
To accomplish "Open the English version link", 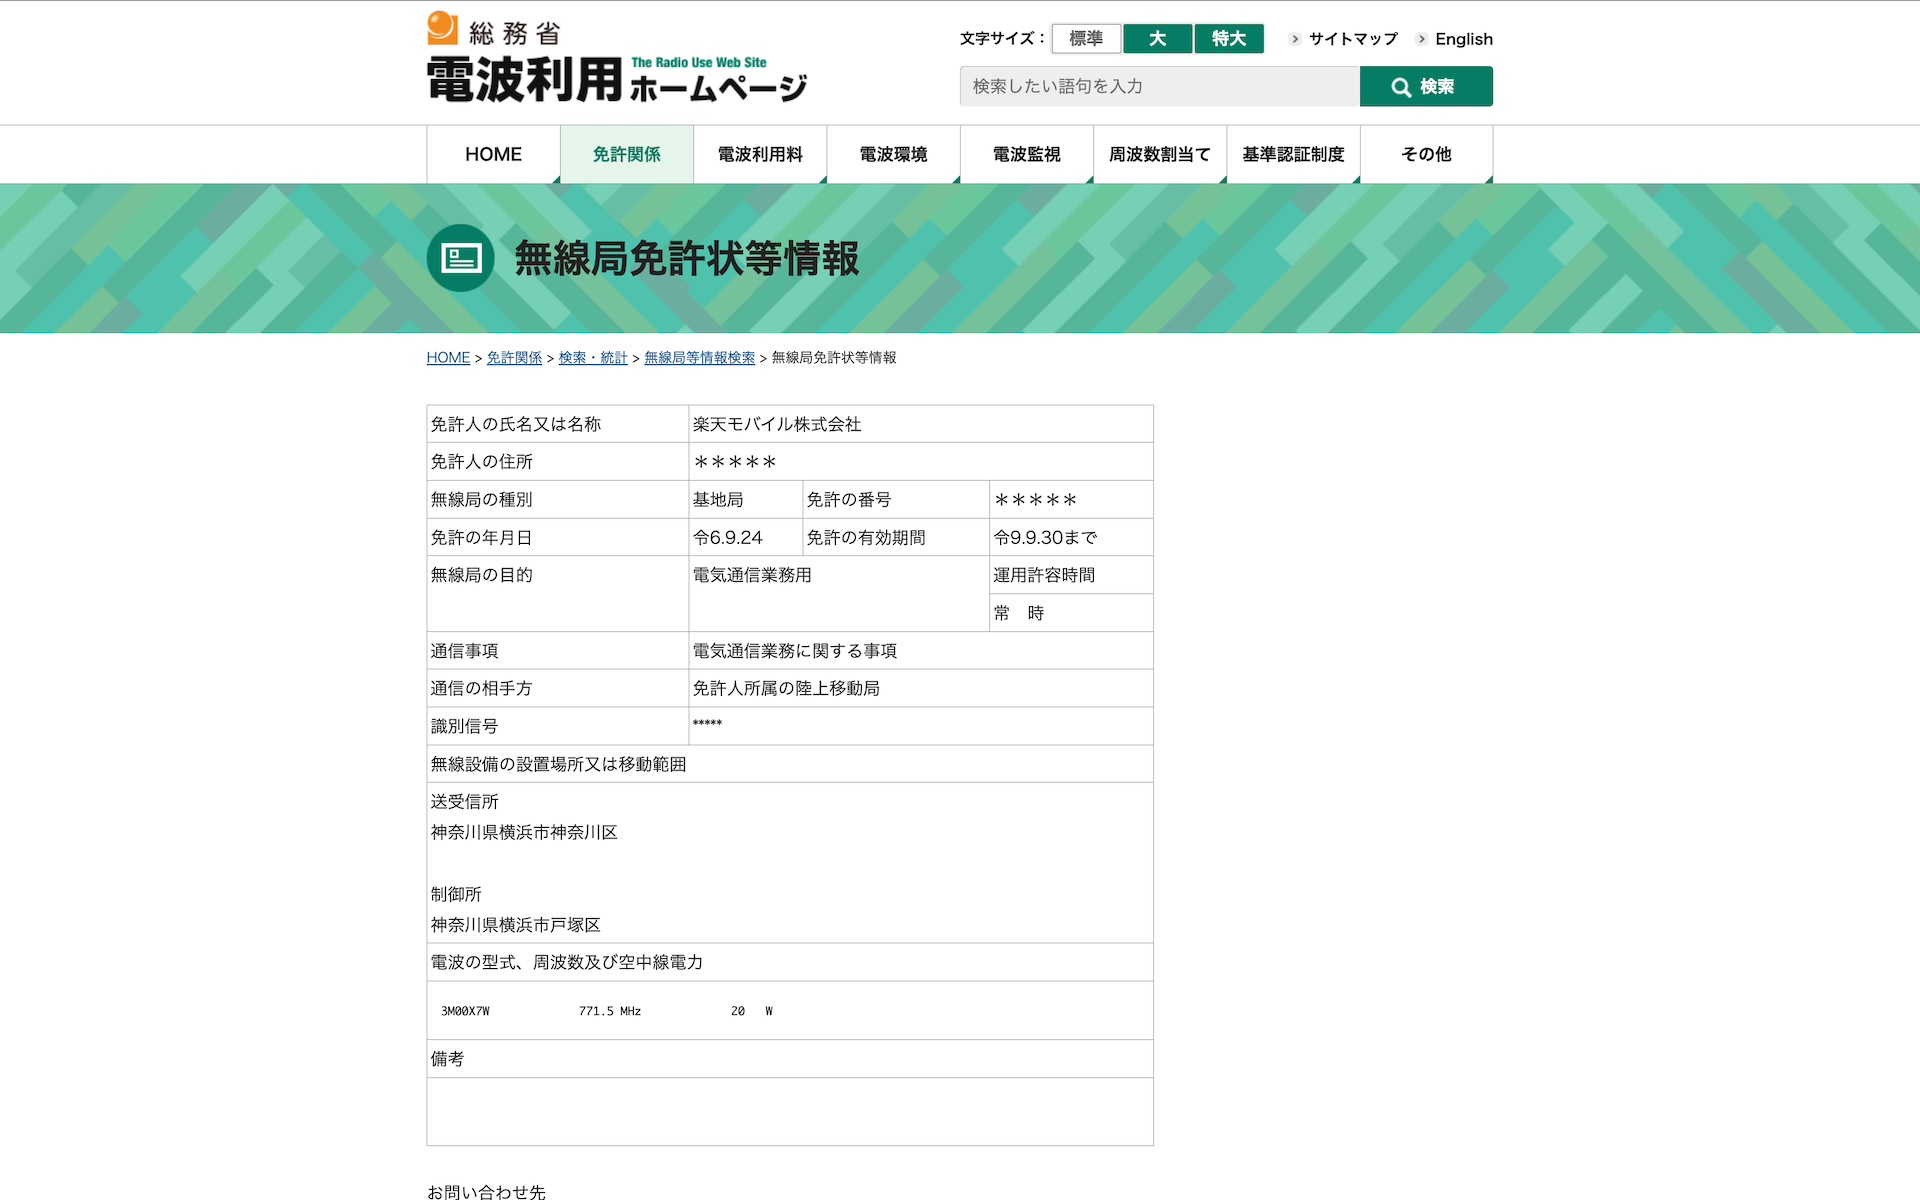I will 1464,39.
